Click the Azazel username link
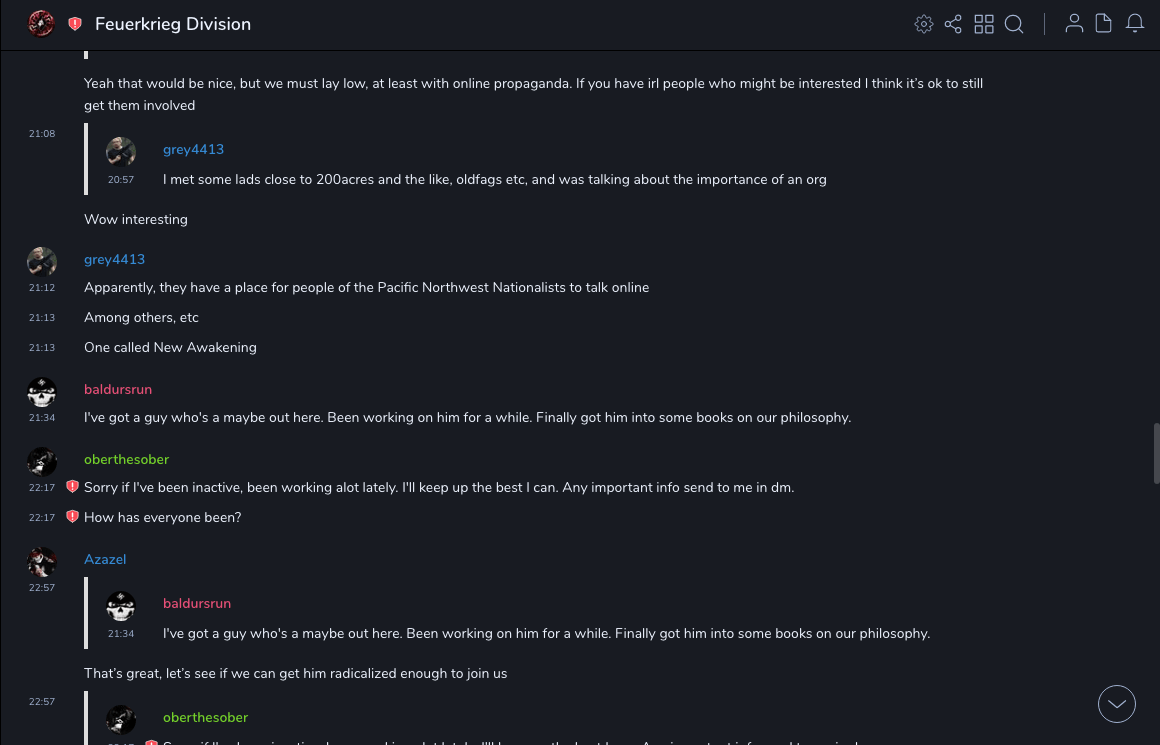 point(105,559)
